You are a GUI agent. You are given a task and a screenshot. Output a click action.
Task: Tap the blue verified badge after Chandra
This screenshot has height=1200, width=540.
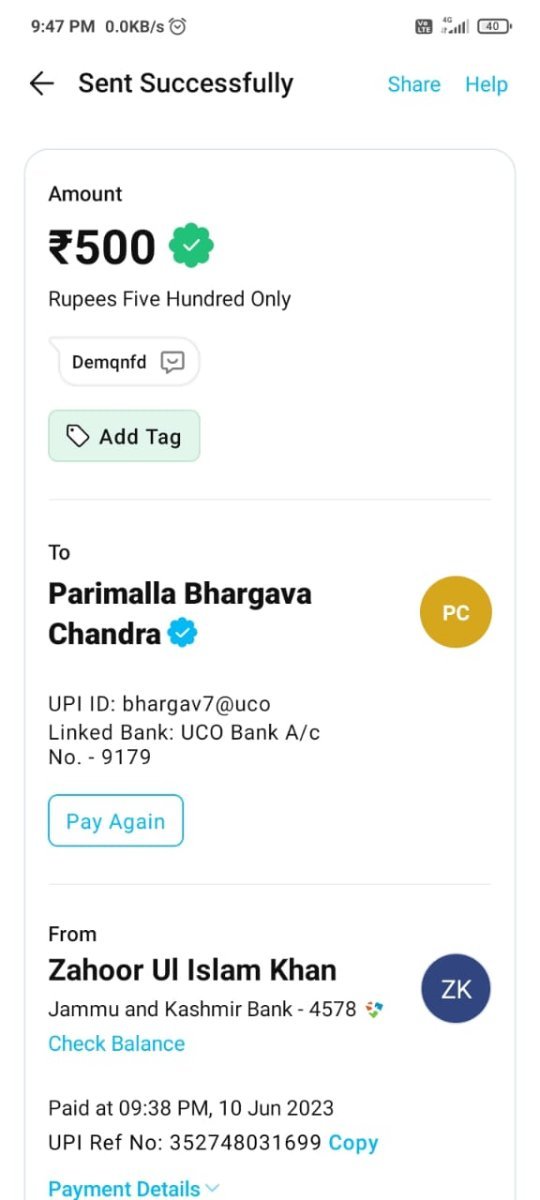click(x=182, y=633)
